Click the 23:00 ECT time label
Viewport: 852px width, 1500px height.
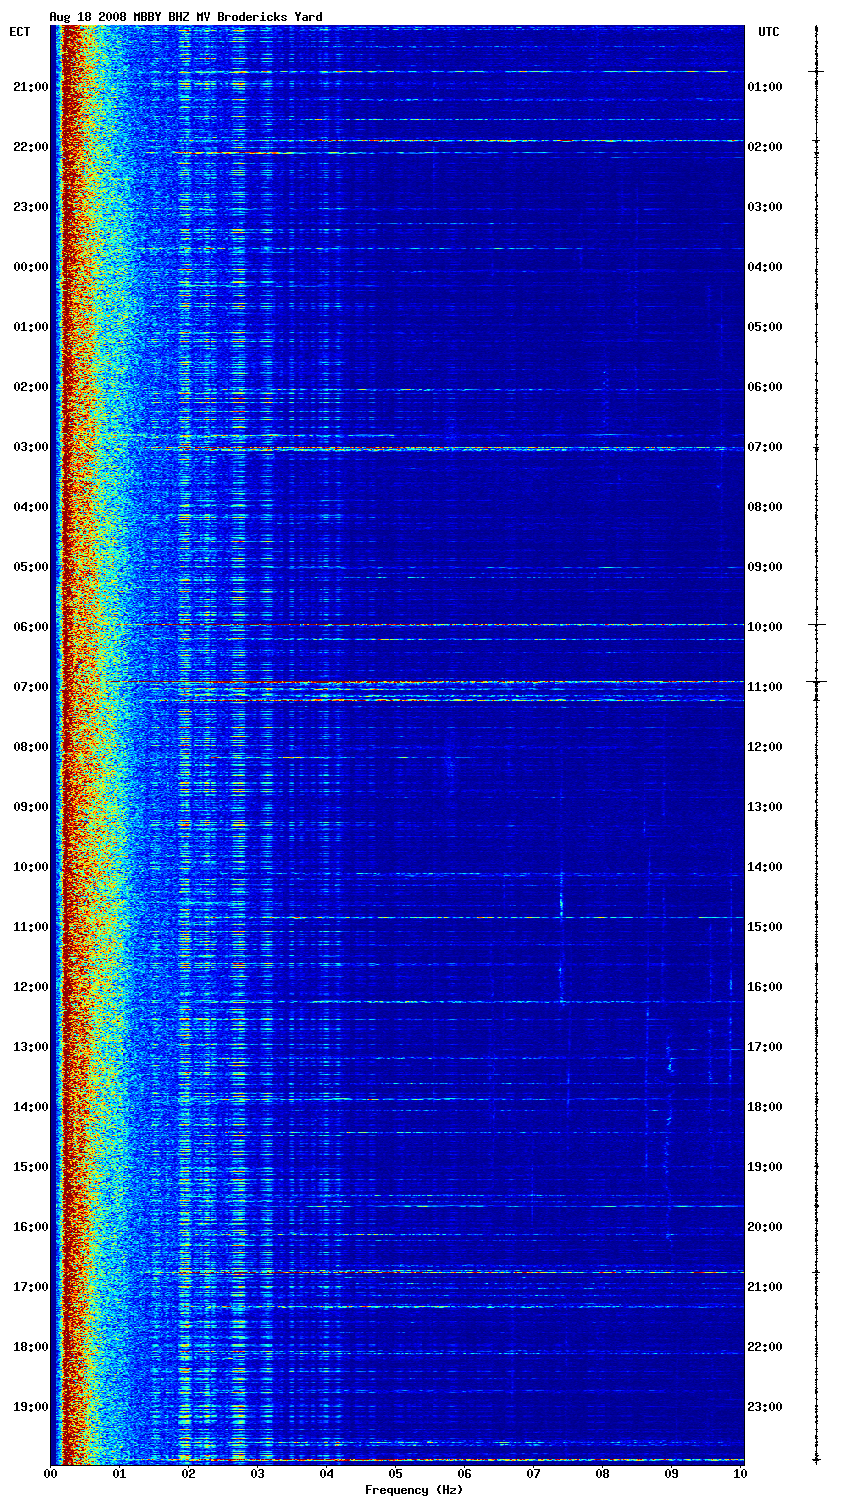point(31,207)
